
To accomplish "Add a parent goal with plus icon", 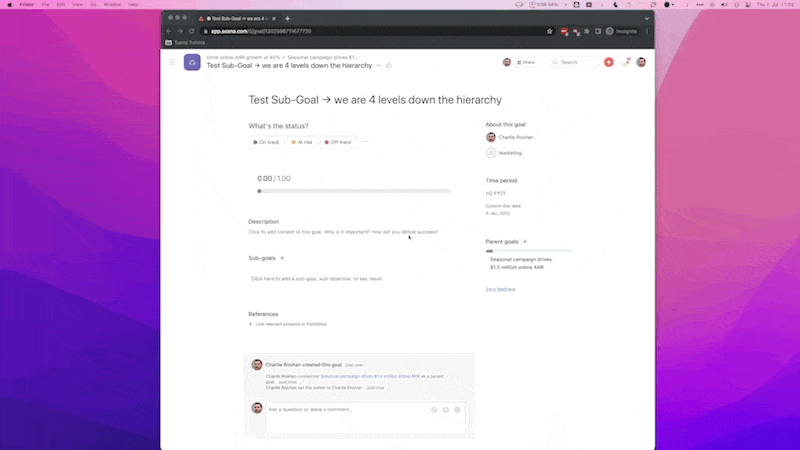I will pos(525,242).
